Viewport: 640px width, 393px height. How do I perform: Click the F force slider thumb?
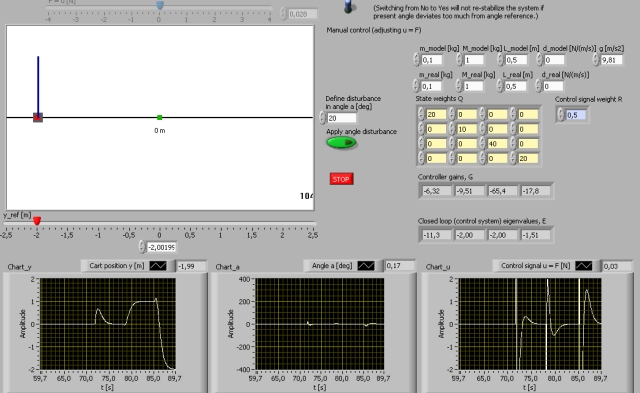[x=160, y=5]
